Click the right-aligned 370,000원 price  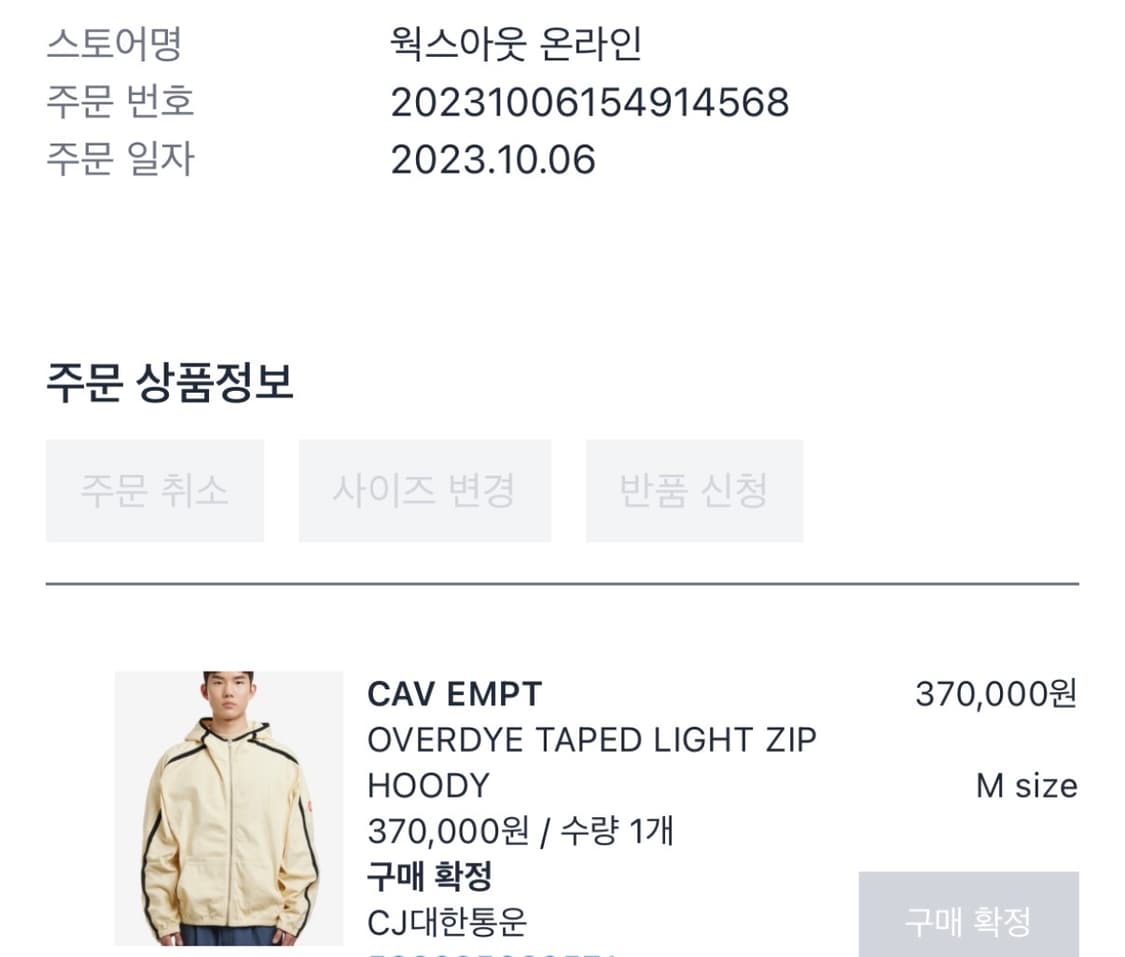[x=996, y=694]
